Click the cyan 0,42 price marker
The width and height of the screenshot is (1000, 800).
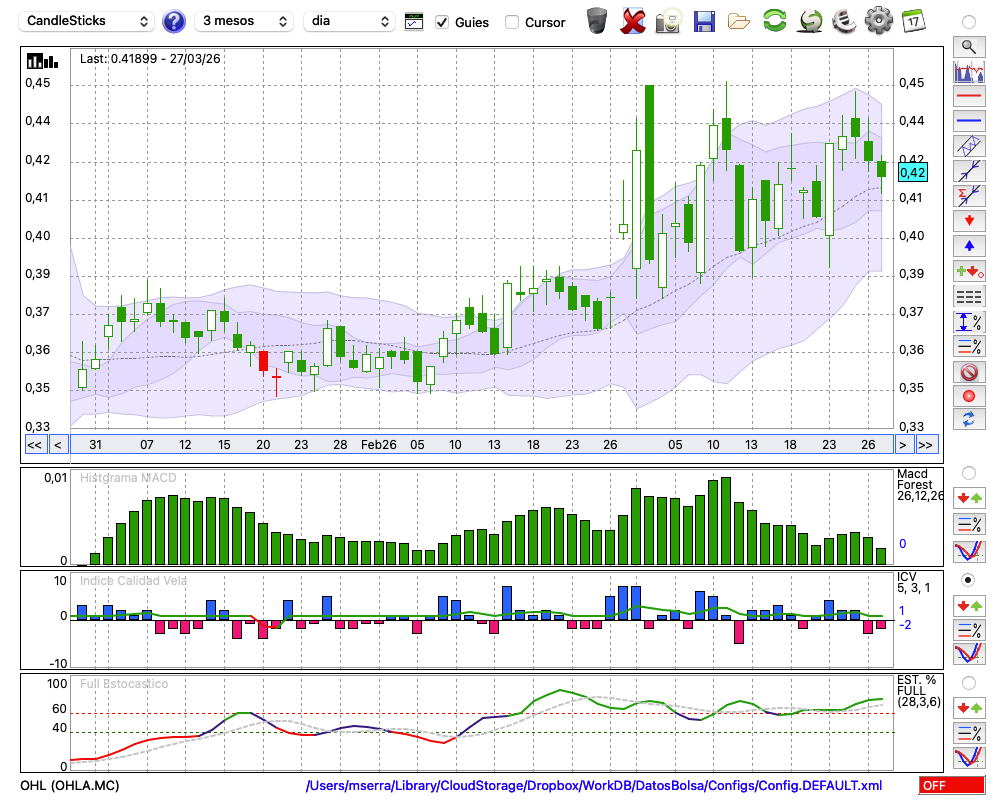912,173
